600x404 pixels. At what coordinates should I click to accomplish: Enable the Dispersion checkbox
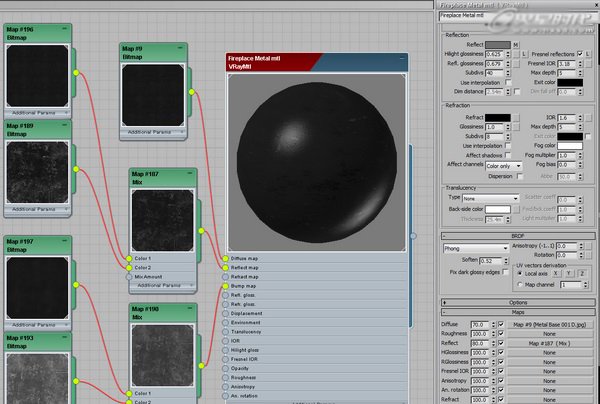point(520,176)
